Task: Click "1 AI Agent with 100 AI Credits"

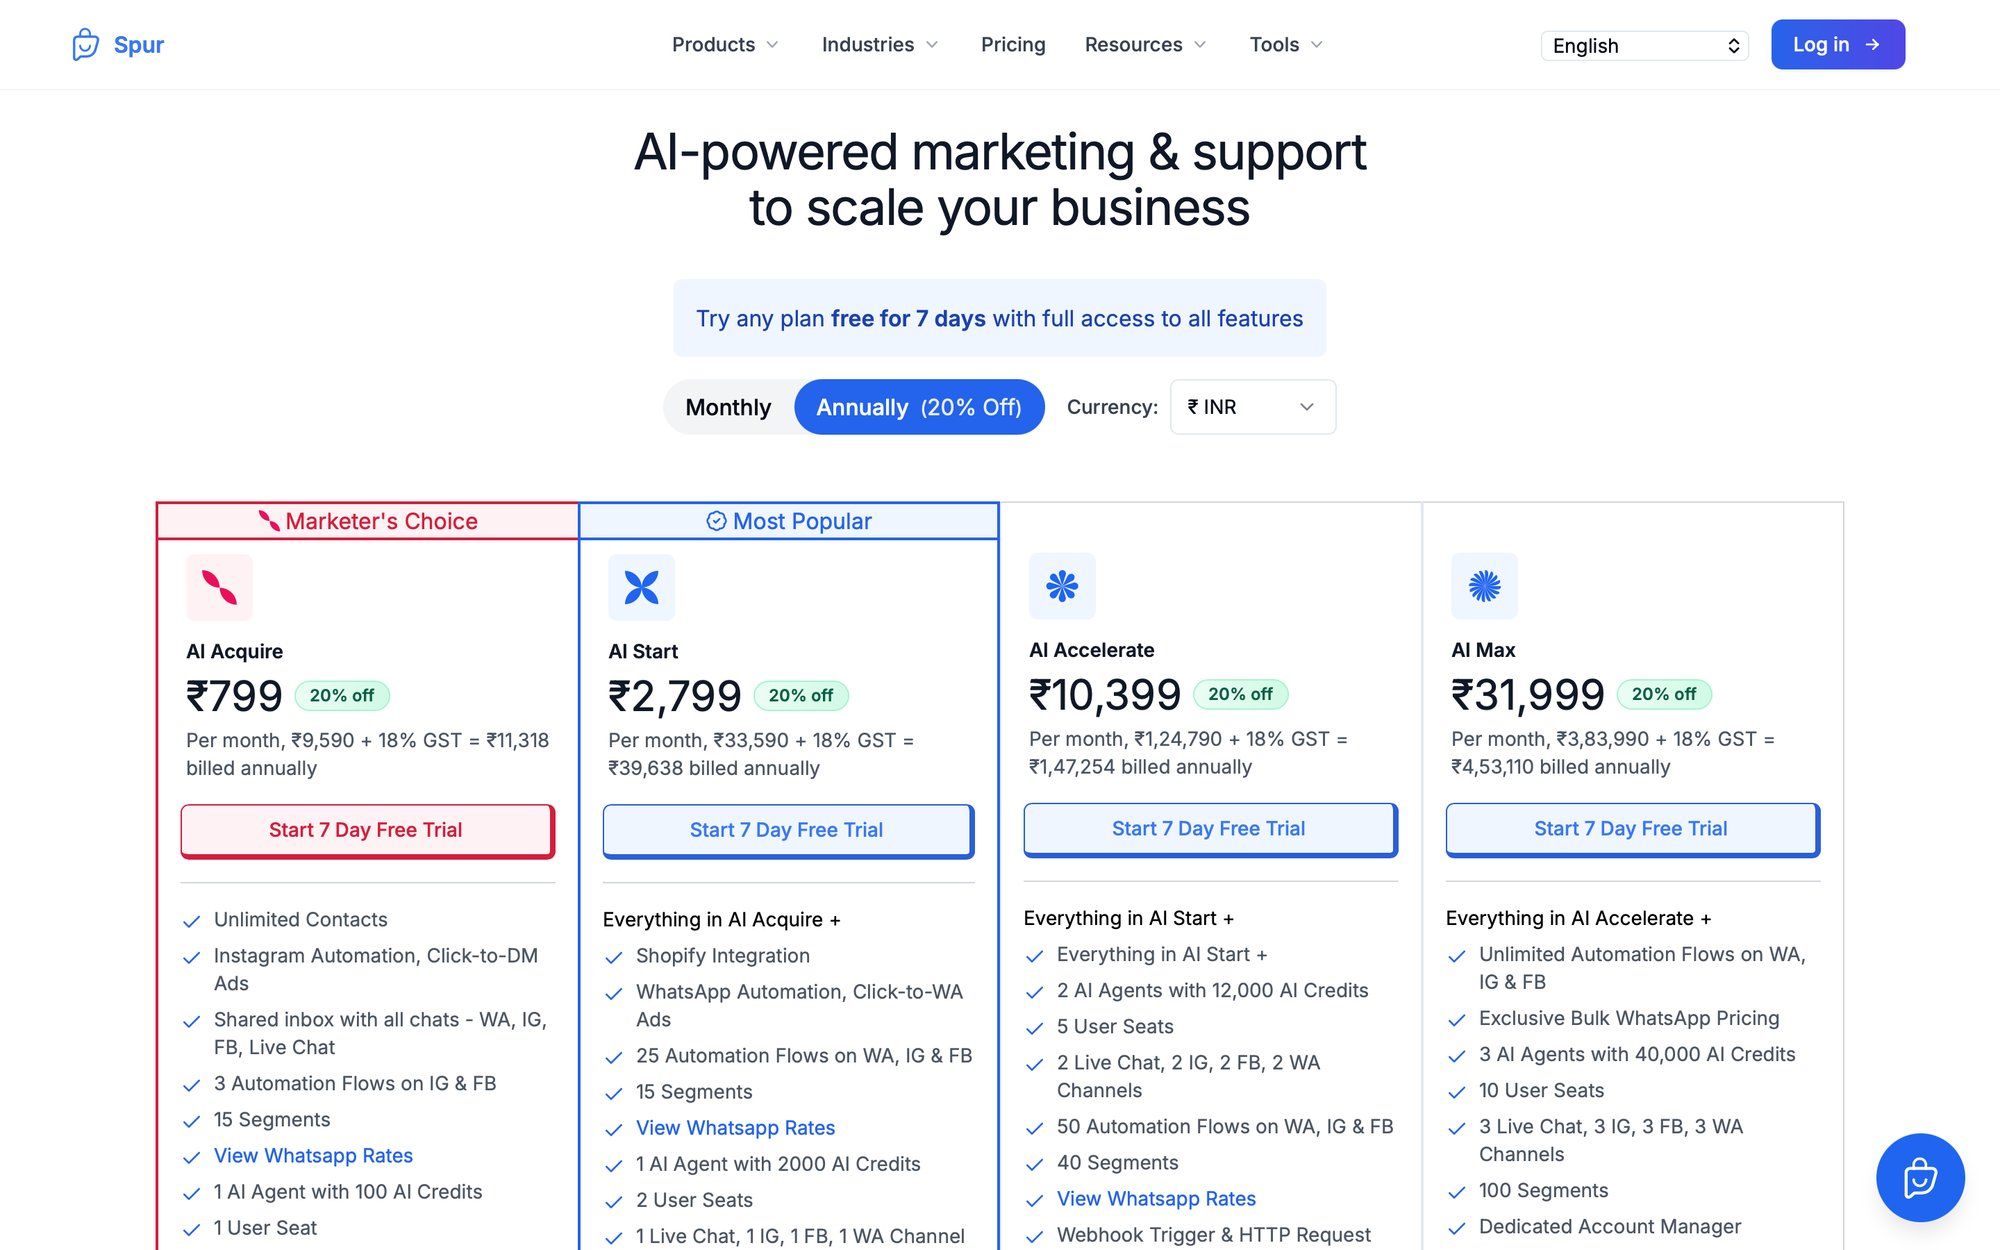Action: click(348, 1192)
